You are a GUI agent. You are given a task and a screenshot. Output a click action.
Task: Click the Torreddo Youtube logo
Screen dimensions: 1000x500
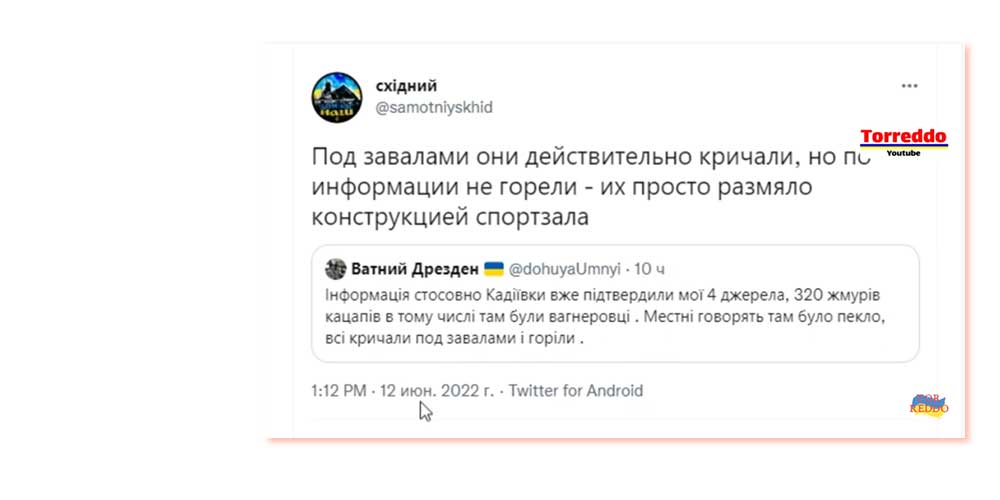(x=903, y=140)
